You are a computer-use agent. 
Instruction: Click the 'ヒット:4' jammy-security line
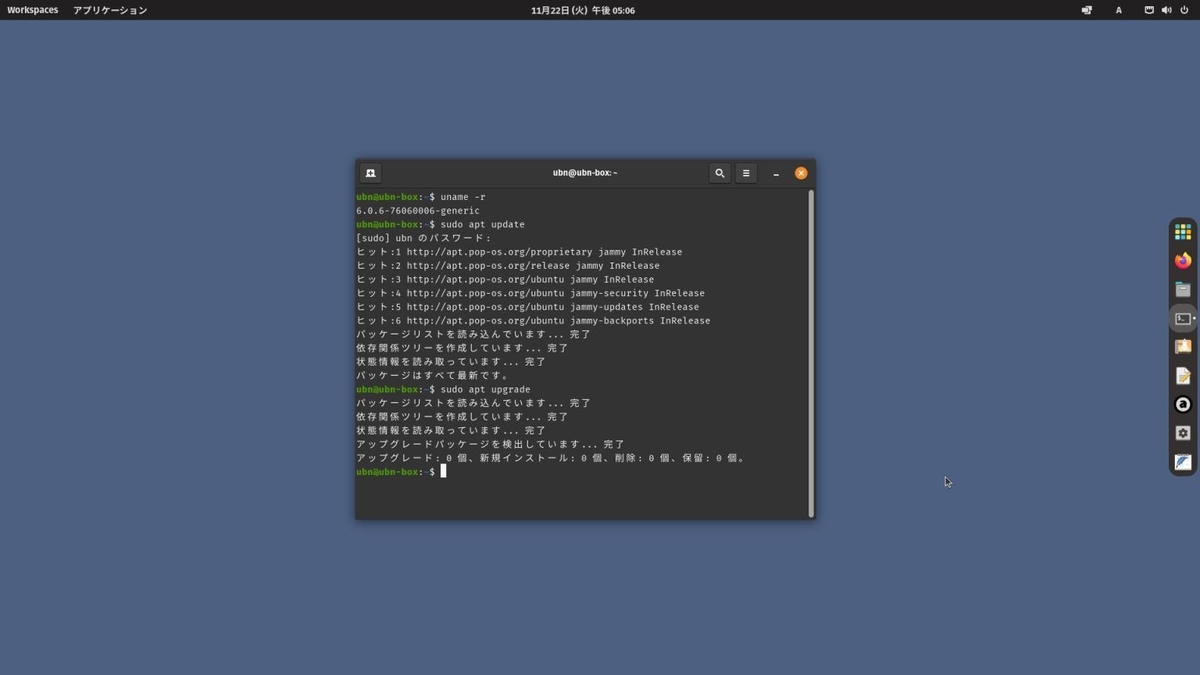[530, 293]
